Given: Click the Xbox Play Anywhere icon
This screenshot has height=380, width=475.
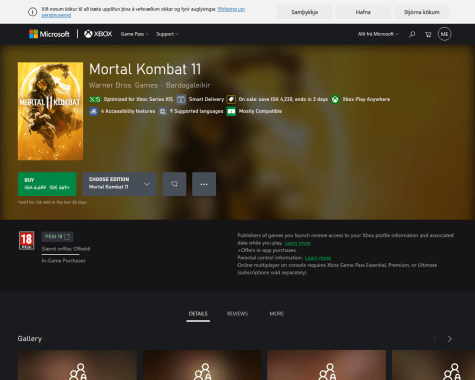Looking at the screenshot, I should pyautogui.click(x=335, y=99).
